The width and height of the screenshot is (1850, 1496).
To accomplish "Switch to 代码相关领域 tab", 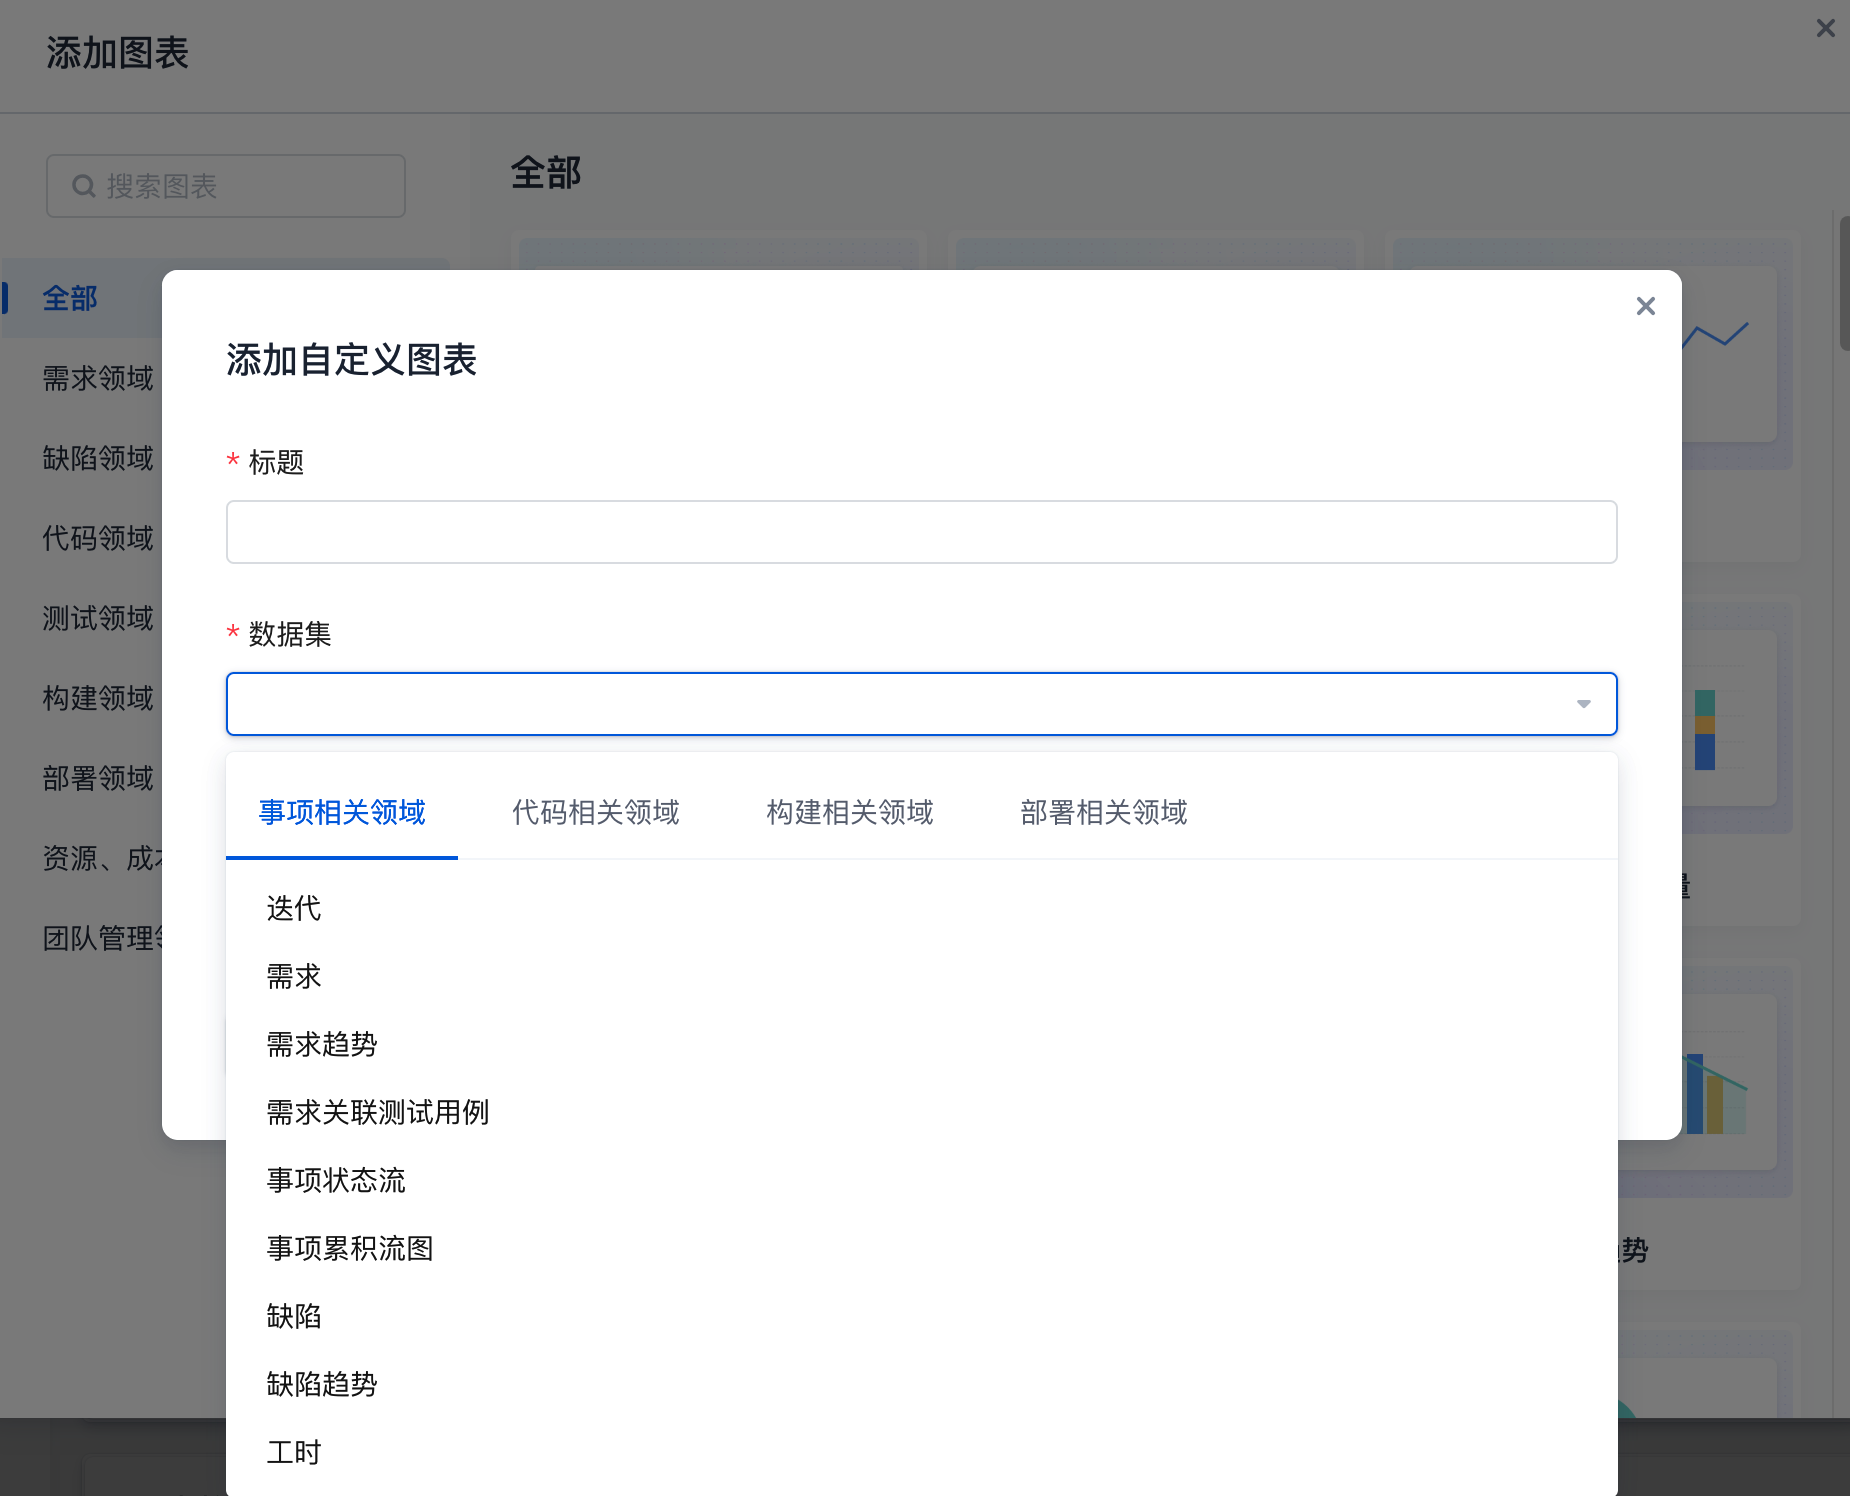I will pos(595,812).
